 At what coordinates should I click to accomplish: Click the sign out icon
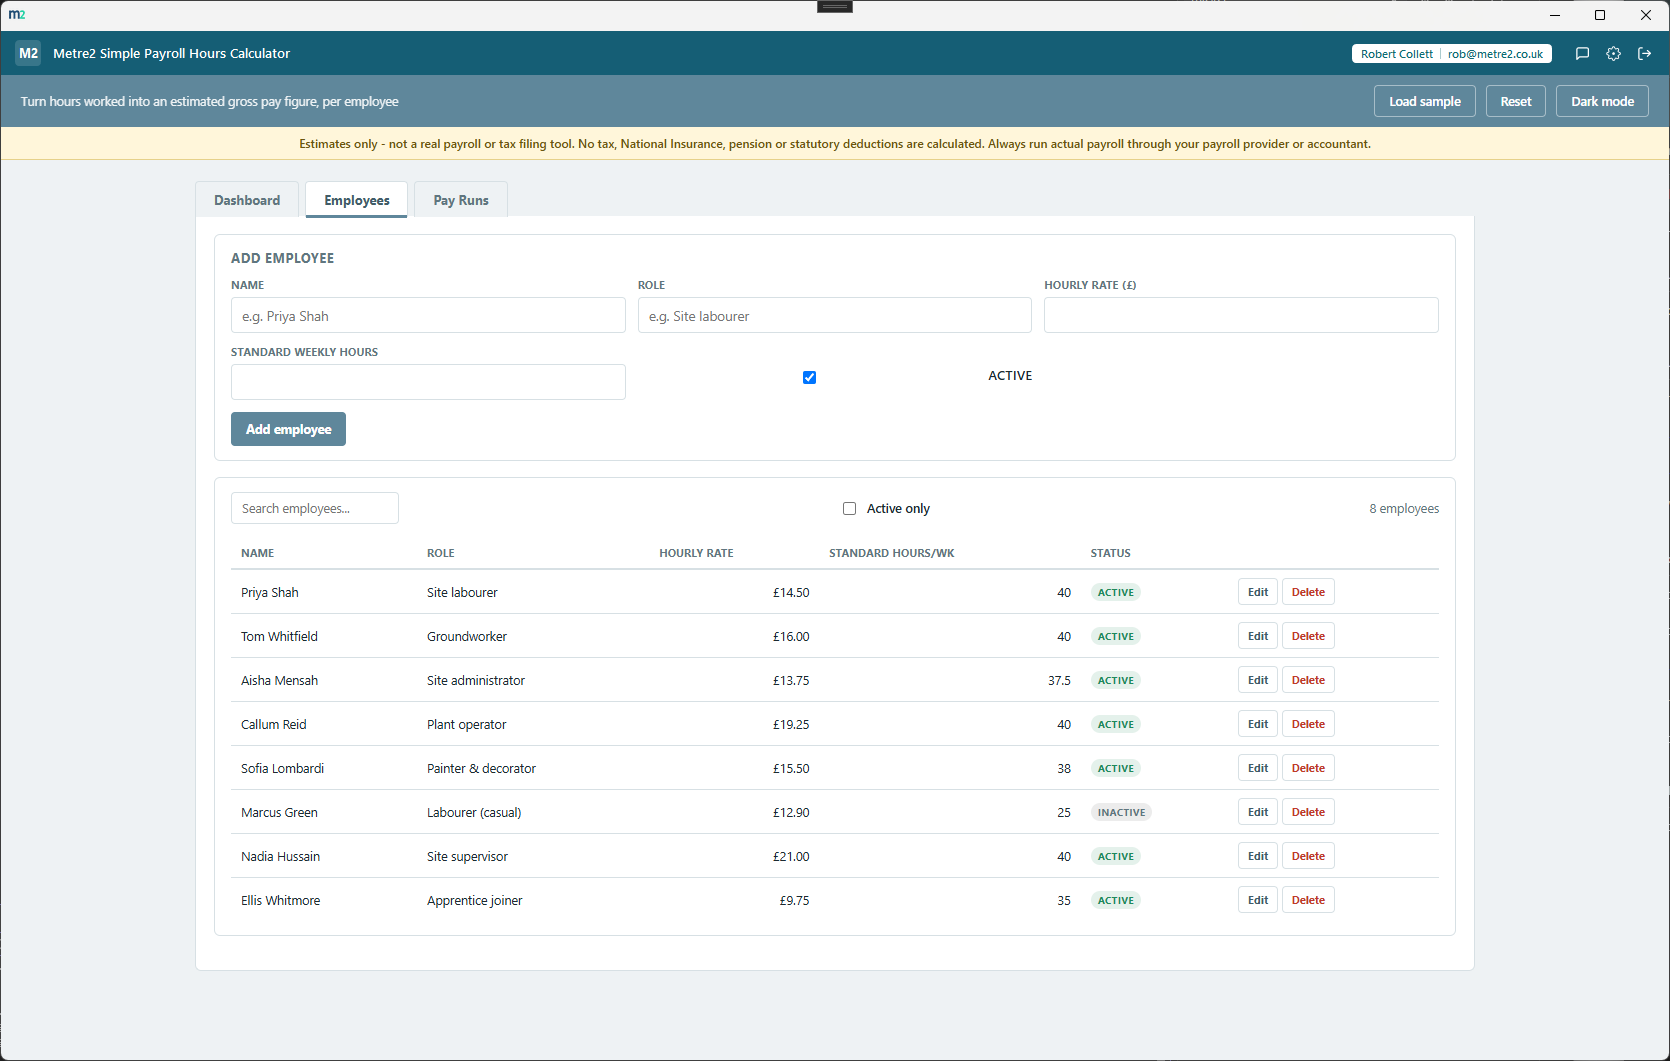click(x=1644, y=54)
